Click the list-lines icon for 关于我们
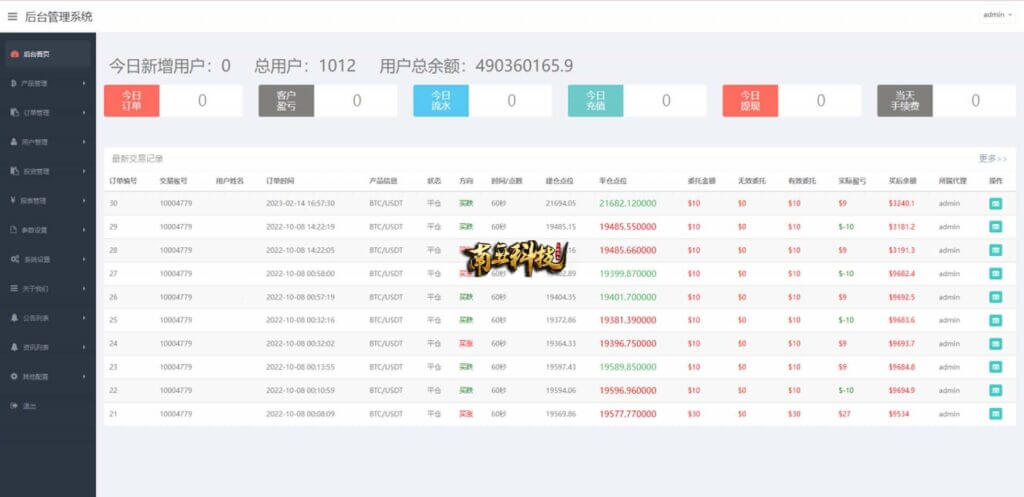This screenshot has width=1024, height=497. tap(14, 288)
